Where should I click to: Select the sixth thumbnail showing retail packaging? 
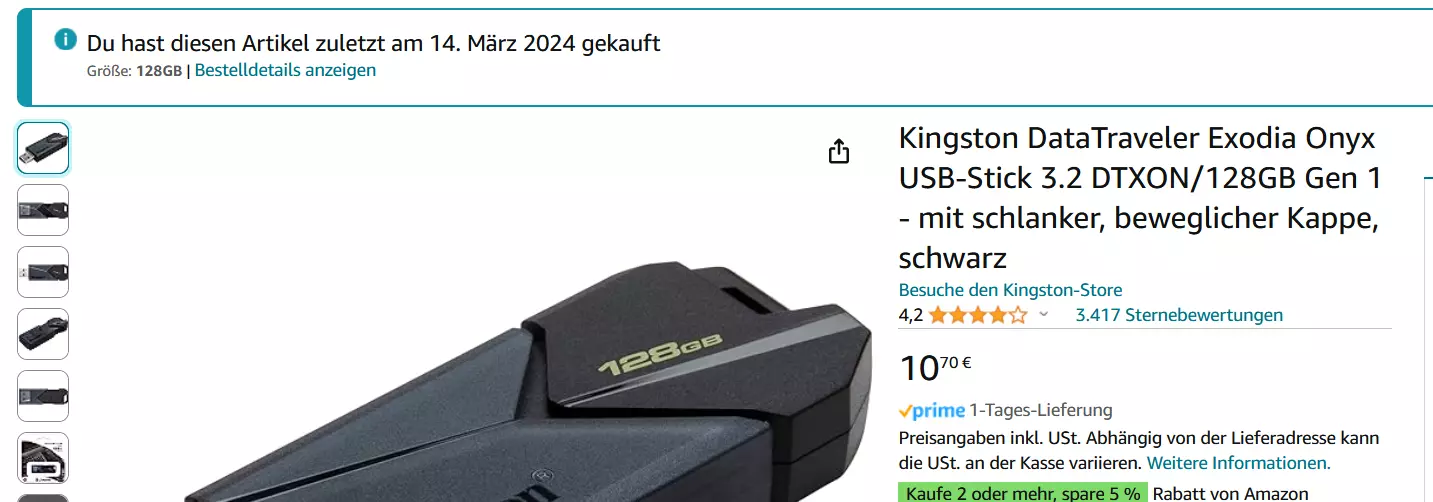pos(43,458)
